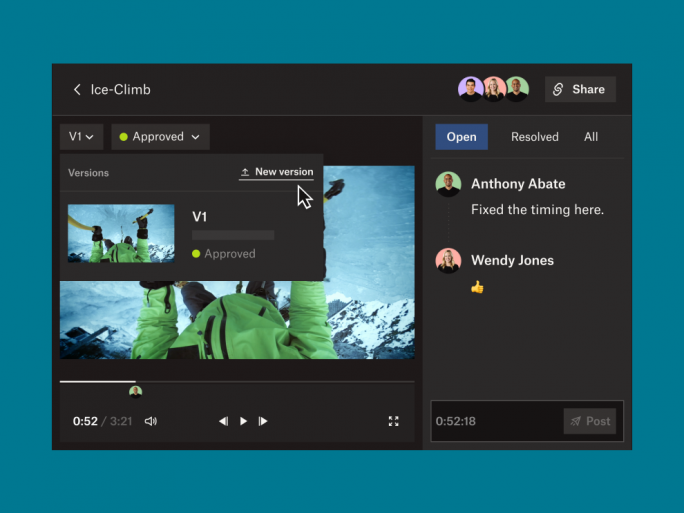Open the V1 version dropdown
This screenshot has height=513, width=684.
(x=82, y=137)
